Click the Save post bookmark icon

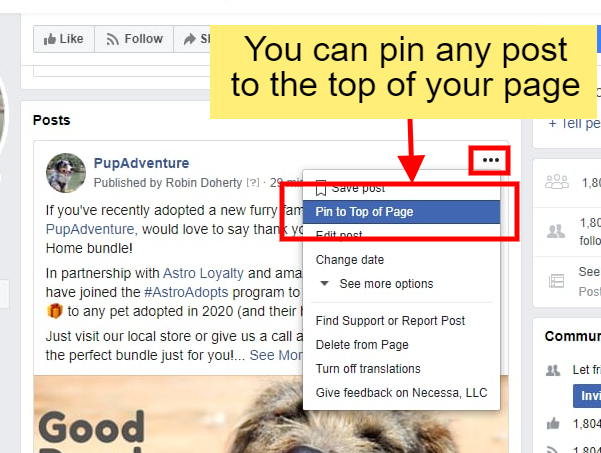tap(321, 188)
